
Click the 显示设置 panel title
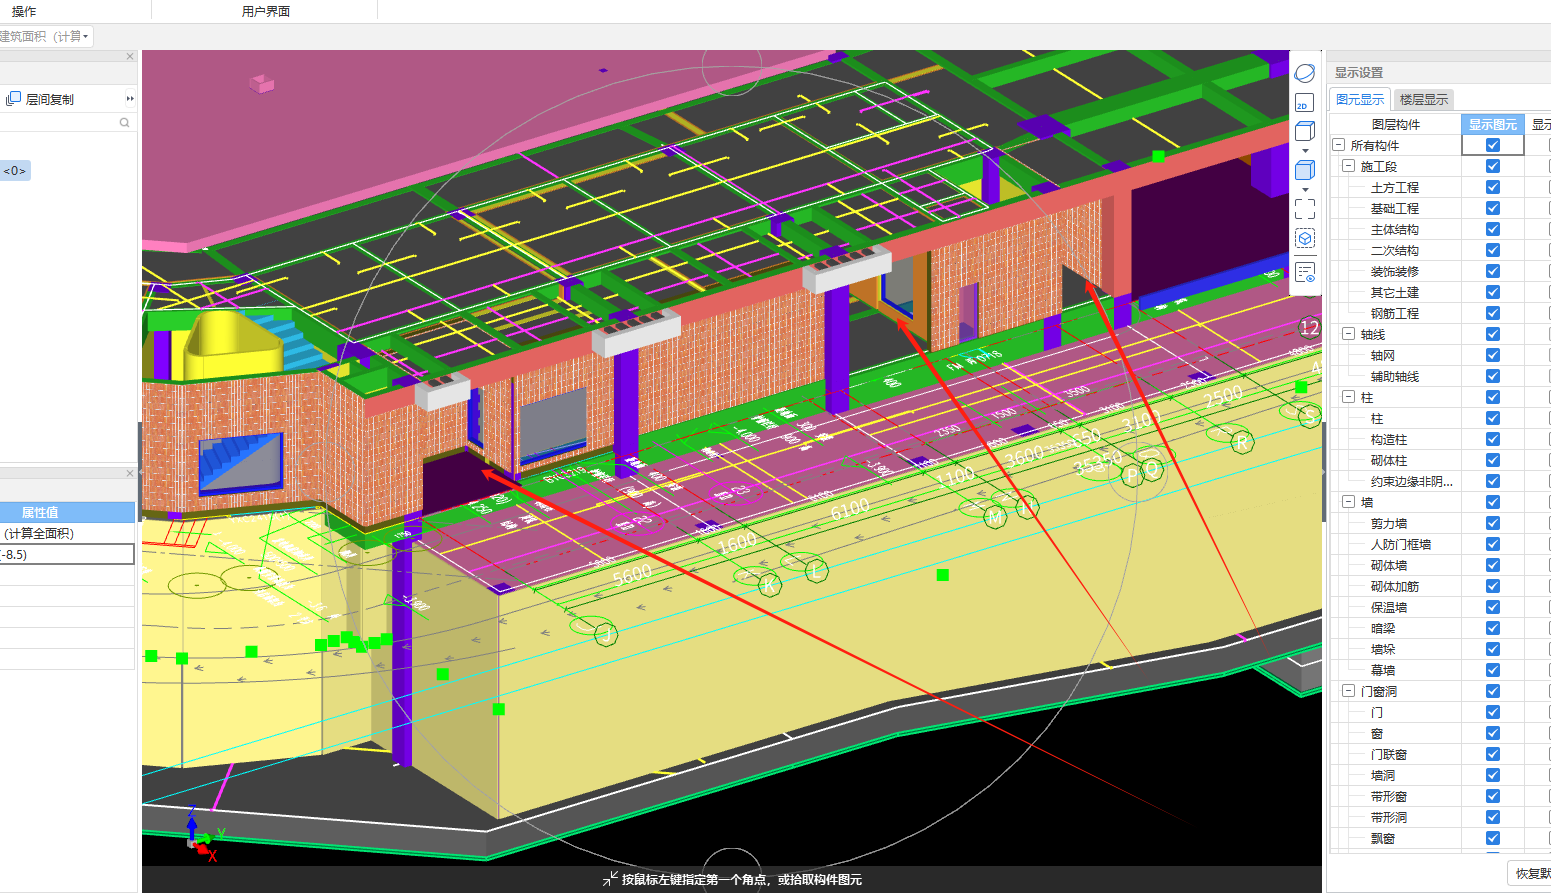click(x=1359, y=72)
